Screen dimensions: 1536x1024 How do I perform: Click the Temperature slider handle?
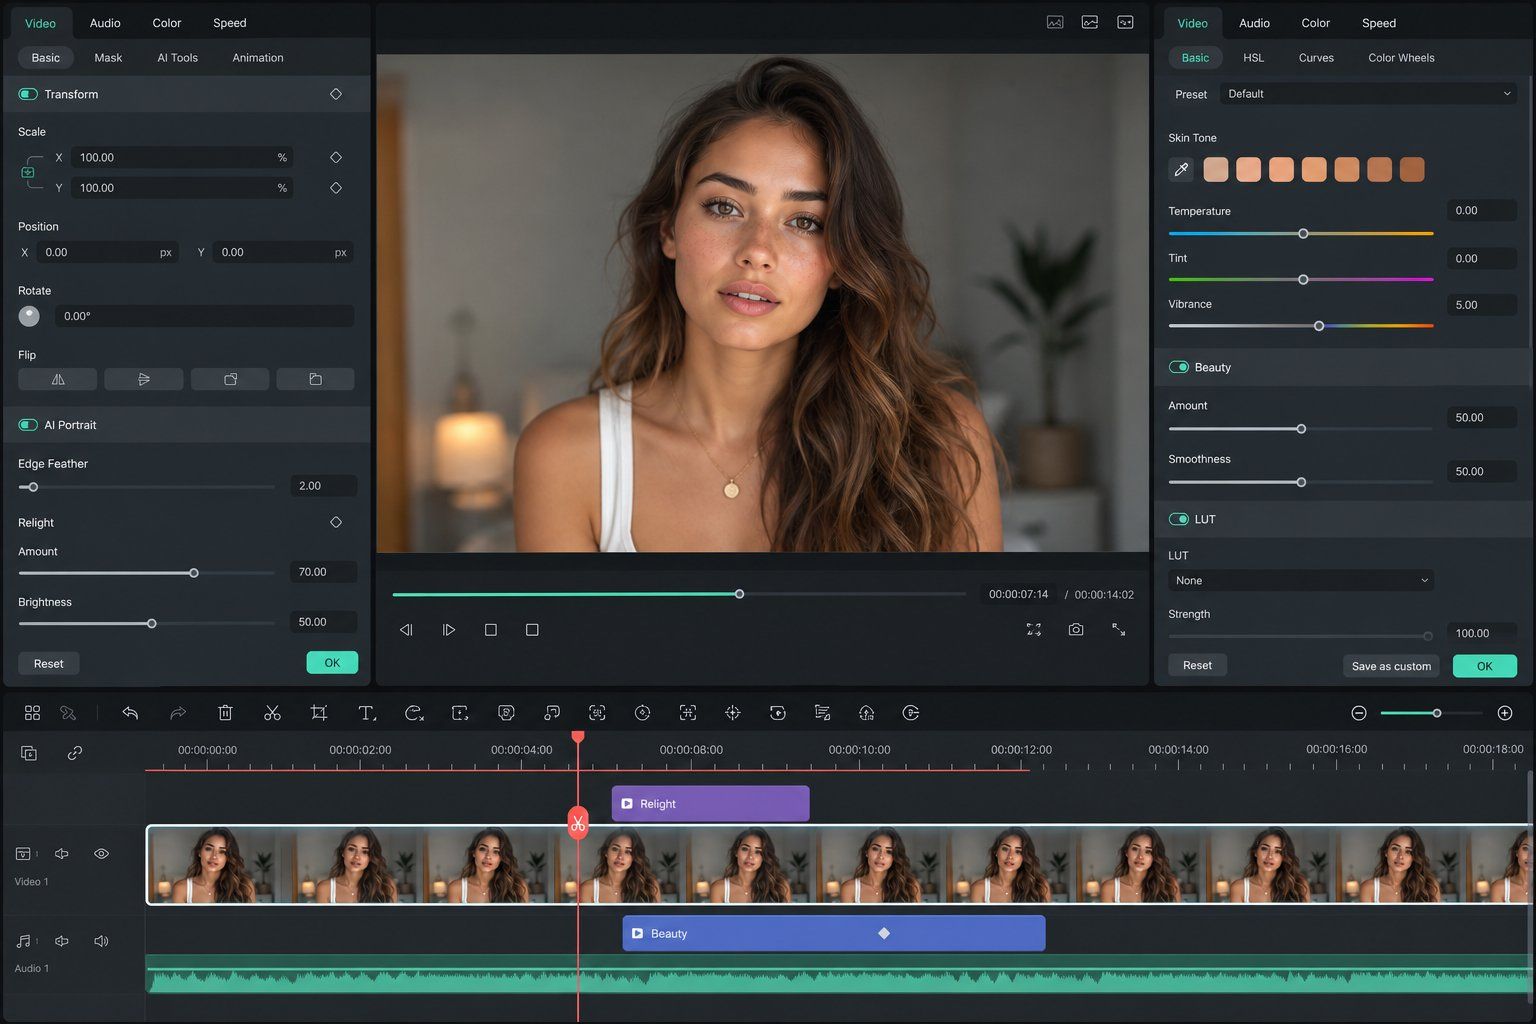click(1303, 233)
